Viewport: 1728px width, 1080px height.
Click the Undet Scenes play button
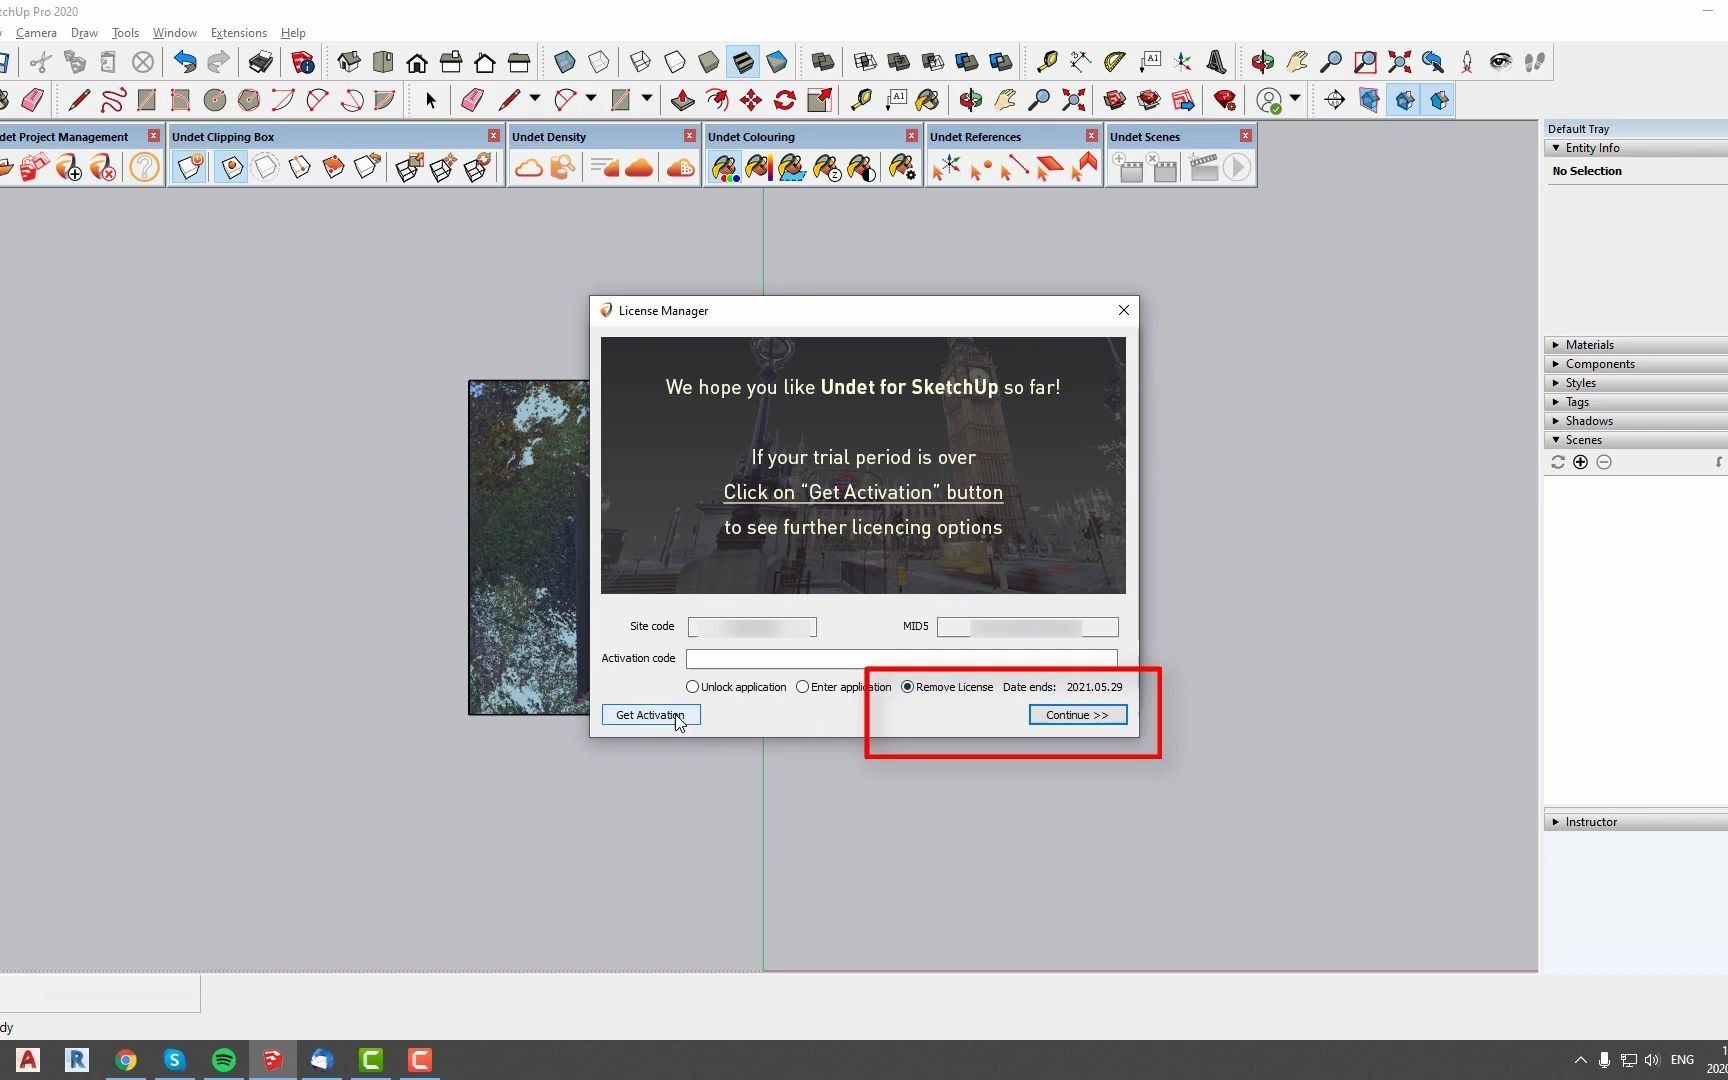click(x=1237, y=167)
